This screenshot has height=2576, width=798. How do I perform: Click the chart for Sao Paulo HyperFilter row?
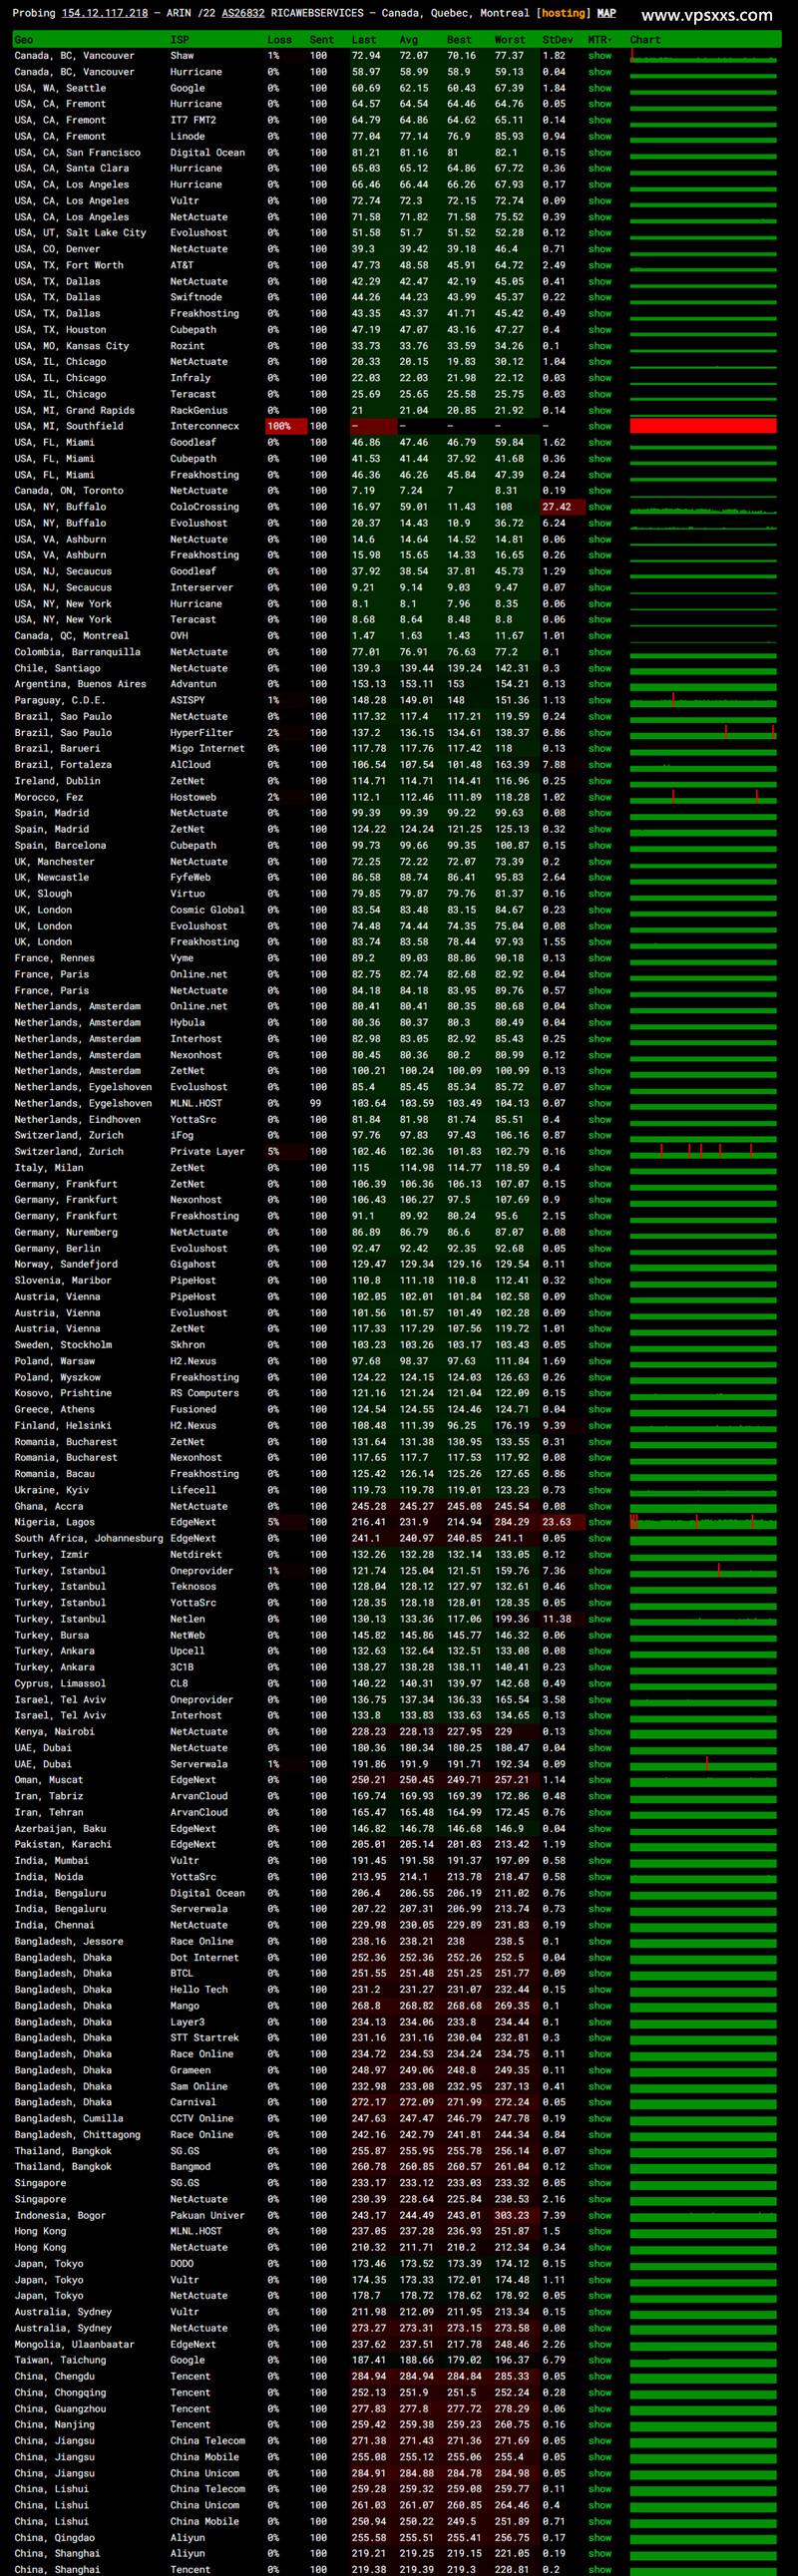[x=703, y=732]
